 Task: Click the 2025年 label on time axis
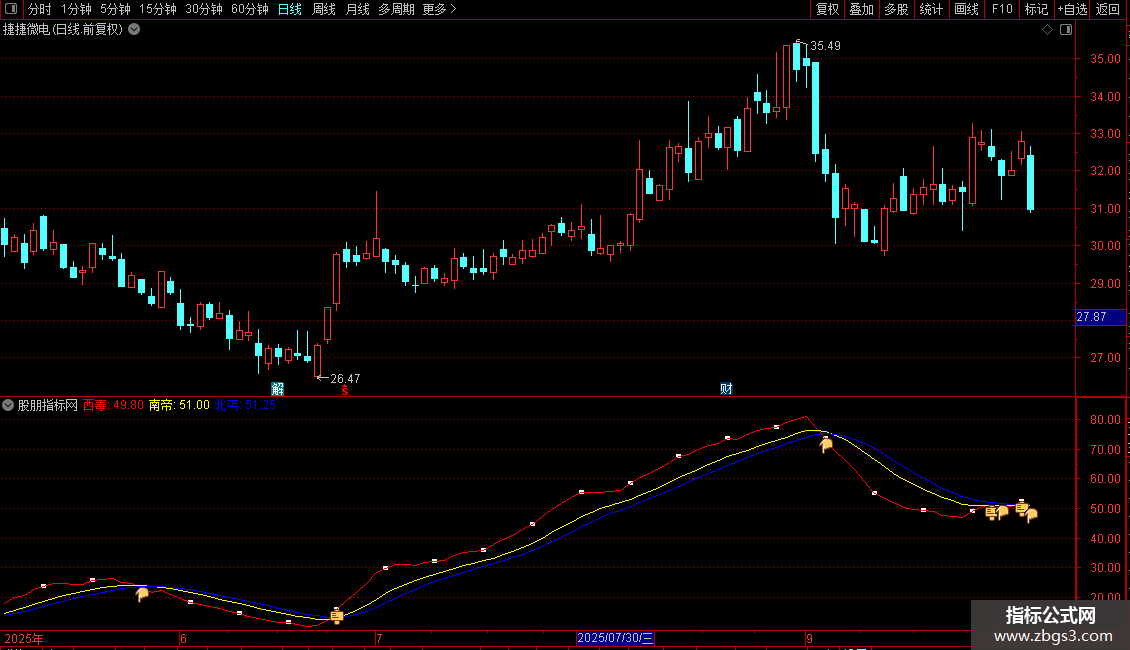point(24,638)
